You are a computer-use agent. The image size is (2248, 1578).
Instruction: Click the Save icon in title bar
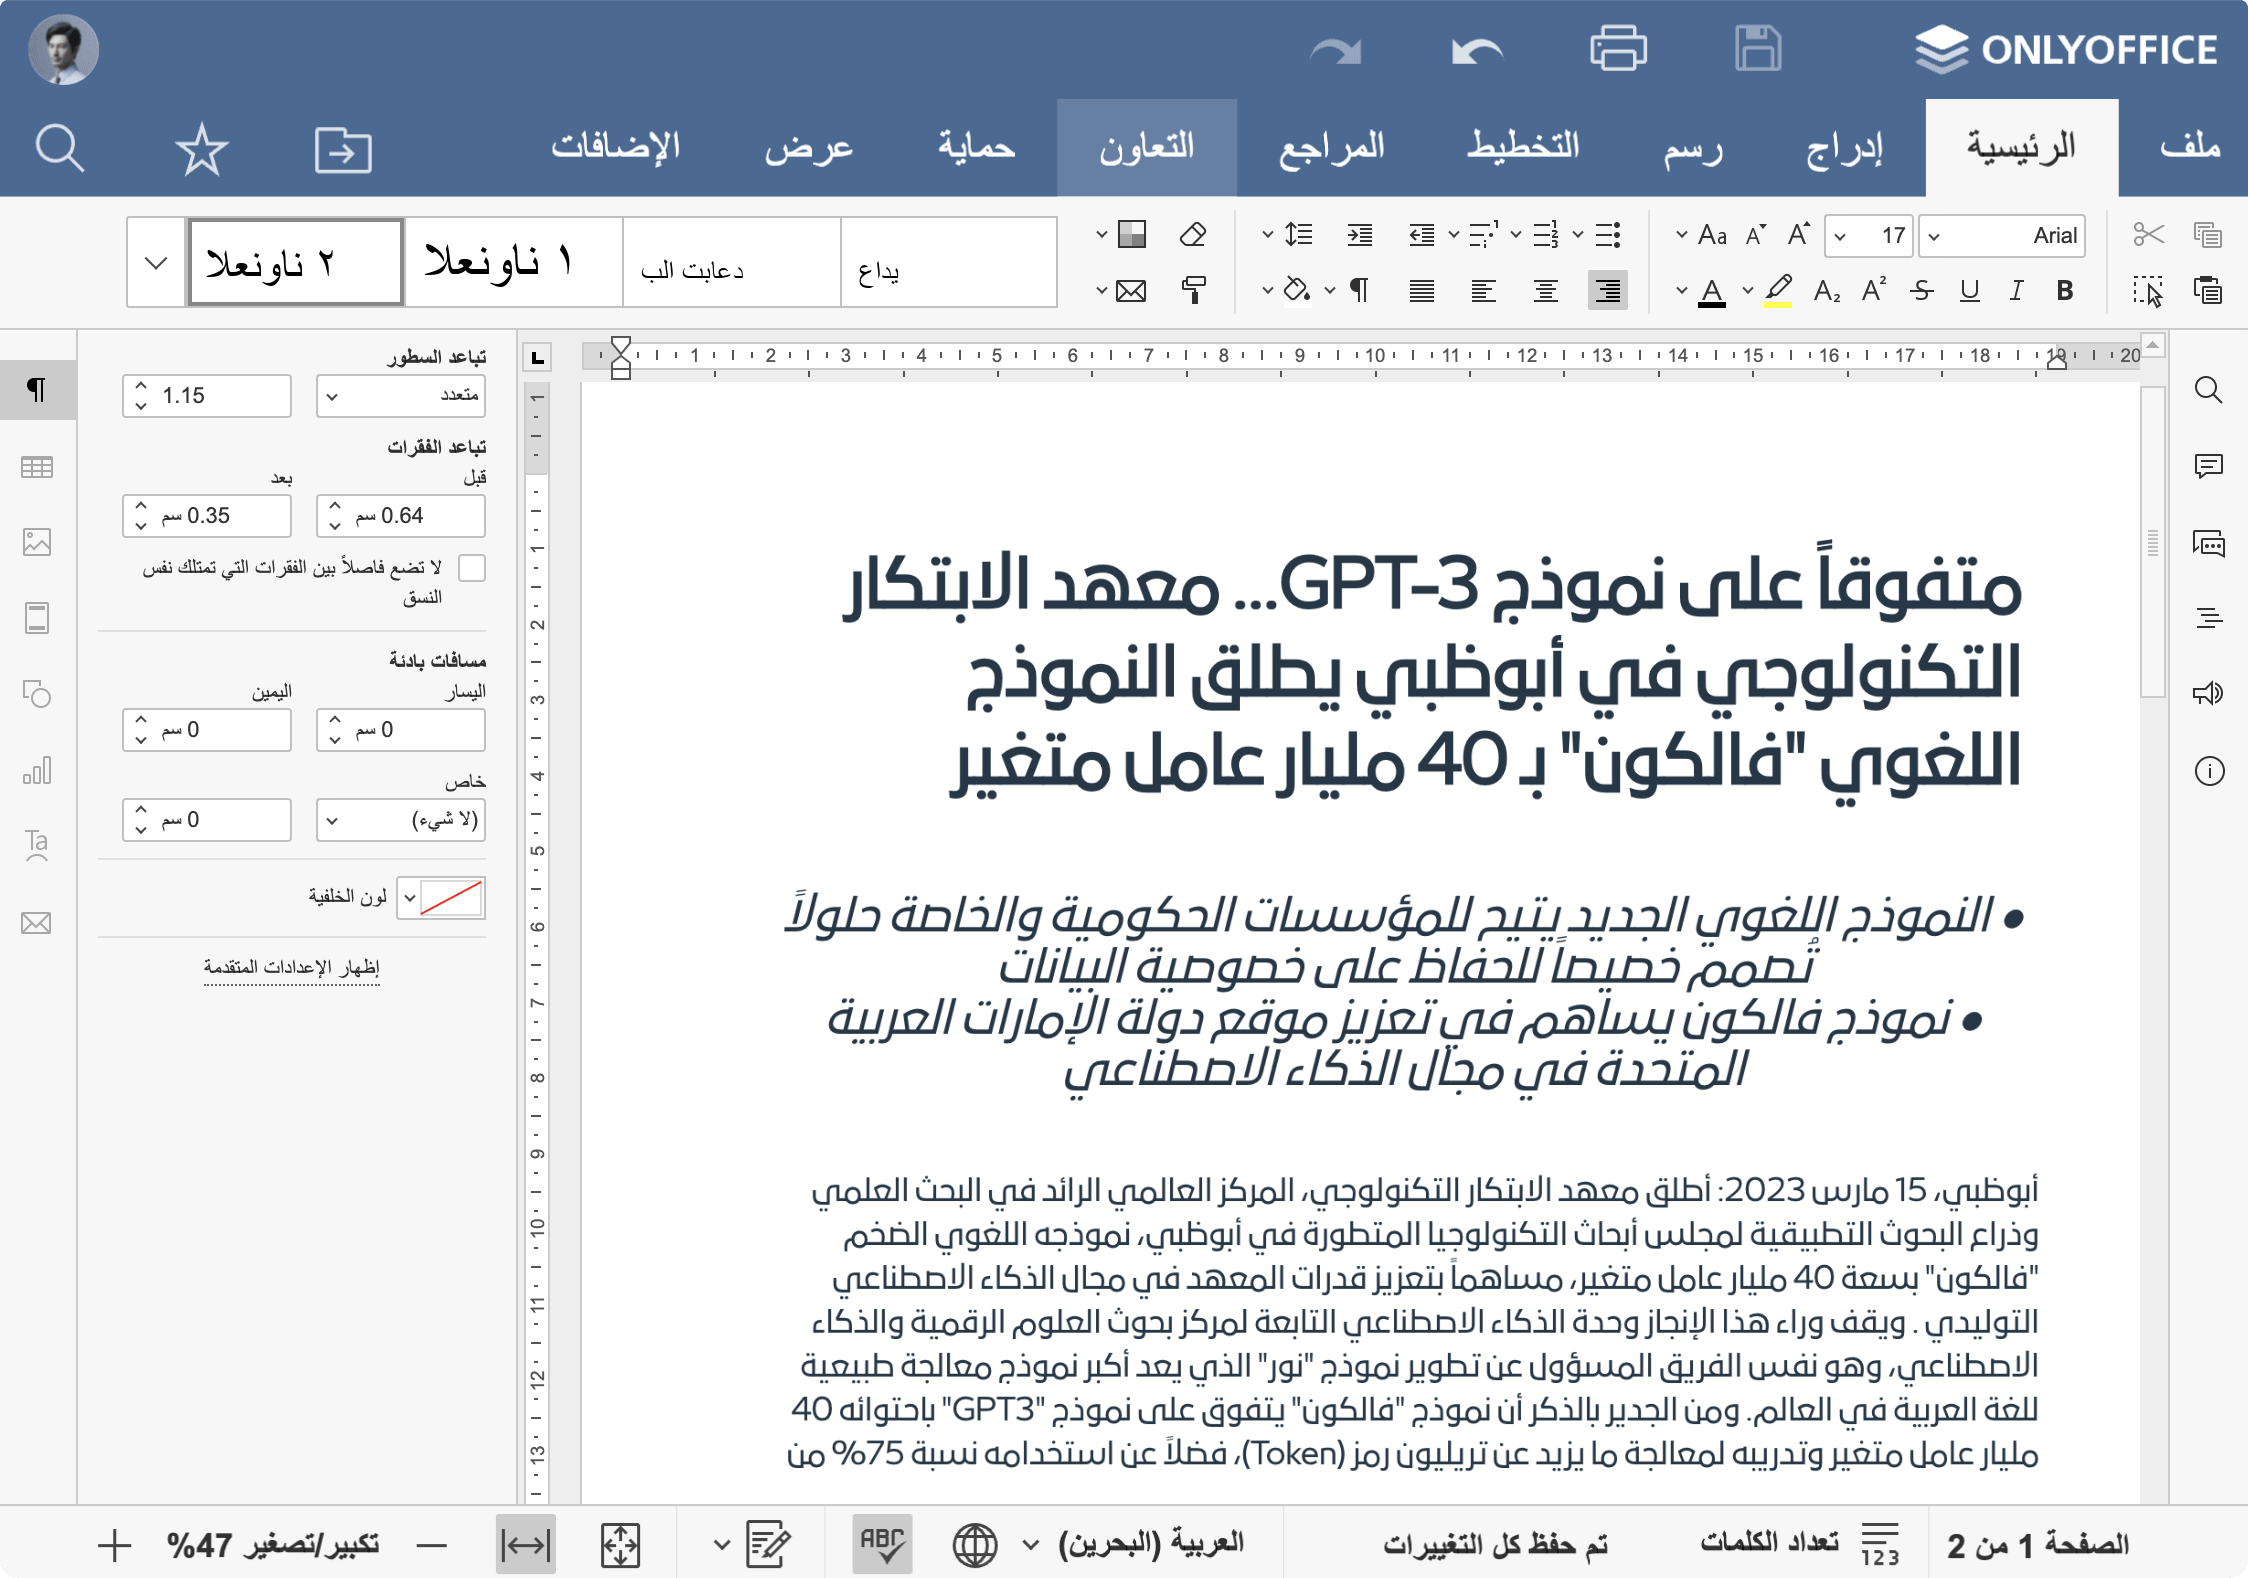pyautogui.click(x=1757, y=48)
